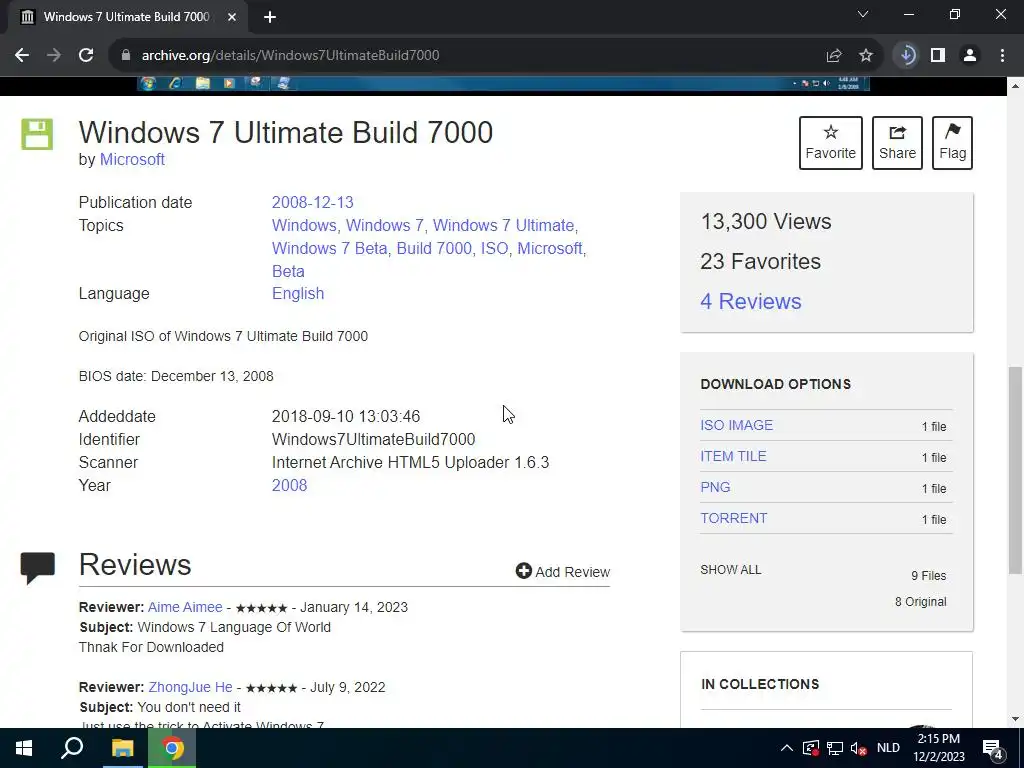Image resolution: width=1024 pixels, height=768 pixels.
Task: Click the Add Review plus link
Action: click(x=562, y=571)
